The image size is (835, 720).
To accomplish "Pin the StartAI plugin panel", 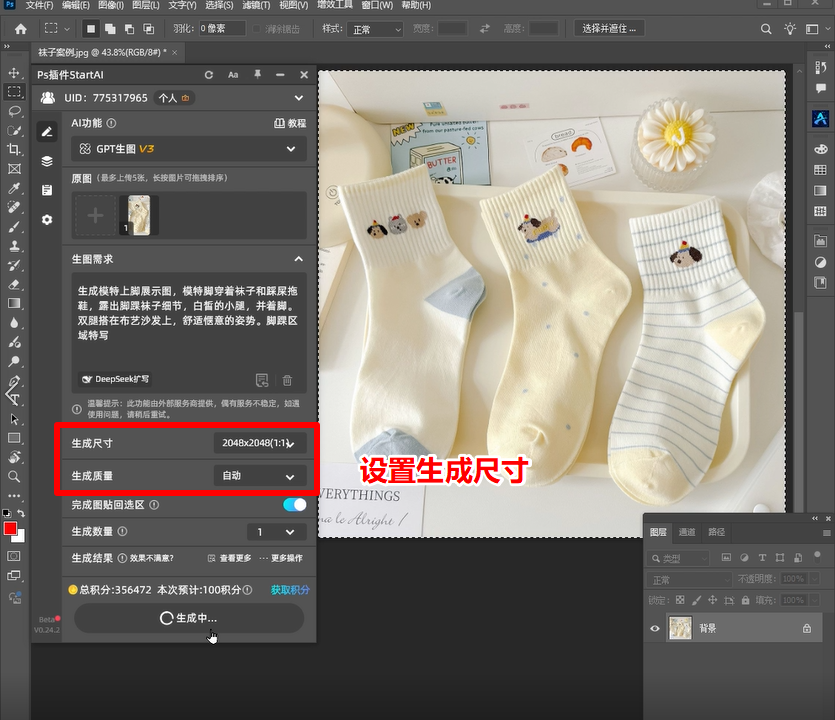I will coord(257,75).
